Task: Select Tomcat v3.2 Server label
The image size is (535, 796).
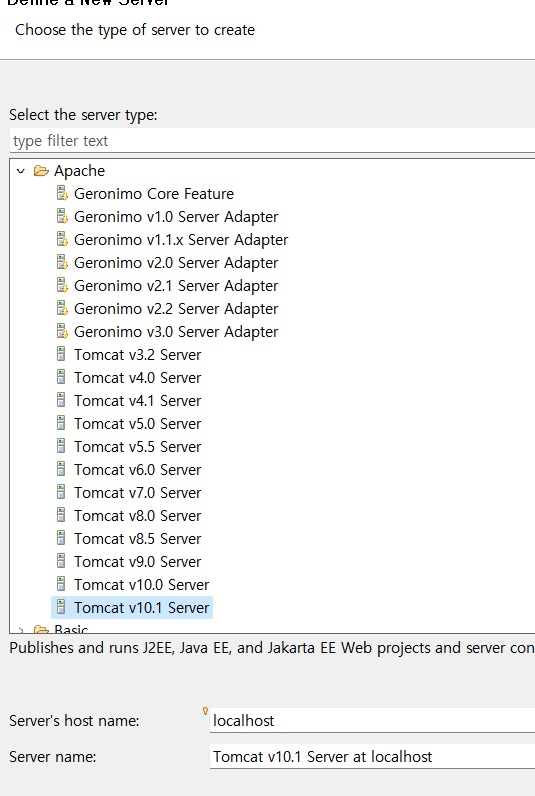Action: (x=138, y=354)
